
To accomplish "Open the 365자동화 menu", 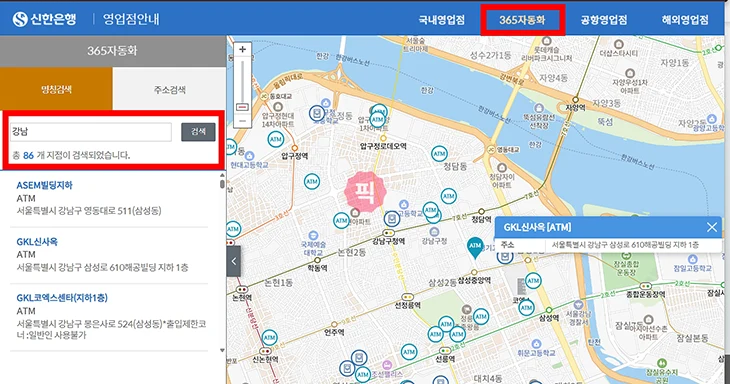I will (522, 20).
